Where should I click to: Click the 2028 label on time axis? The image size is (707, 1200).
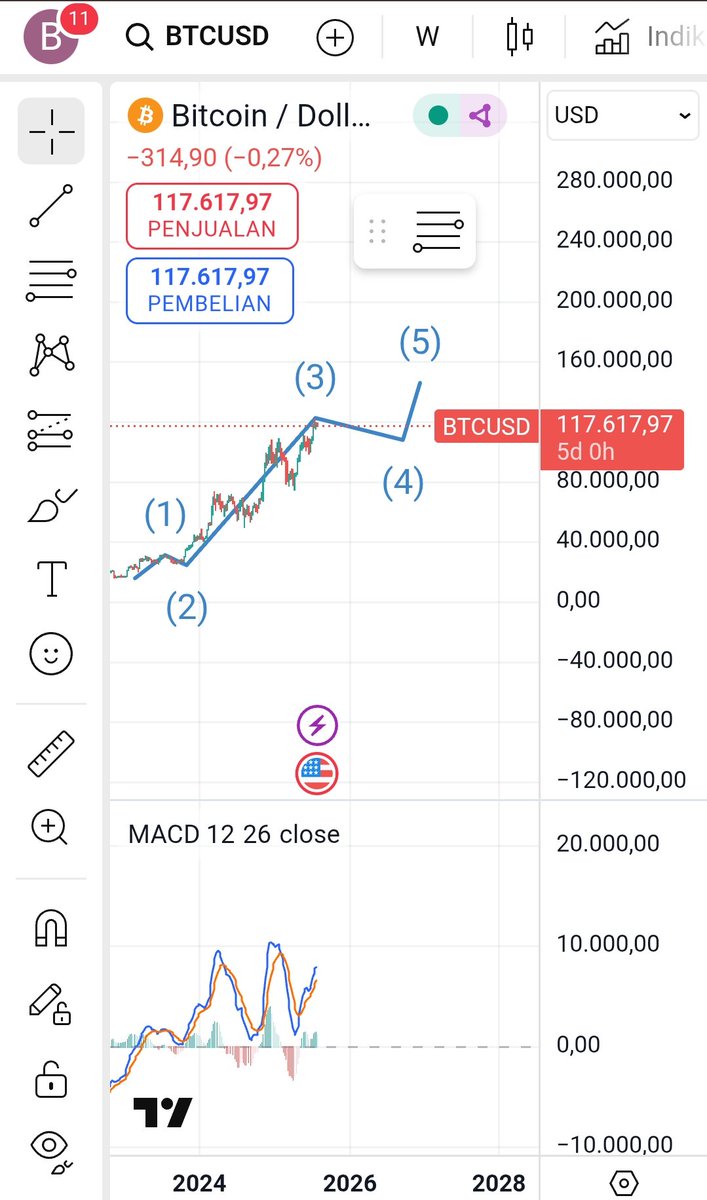(499, 1183)
